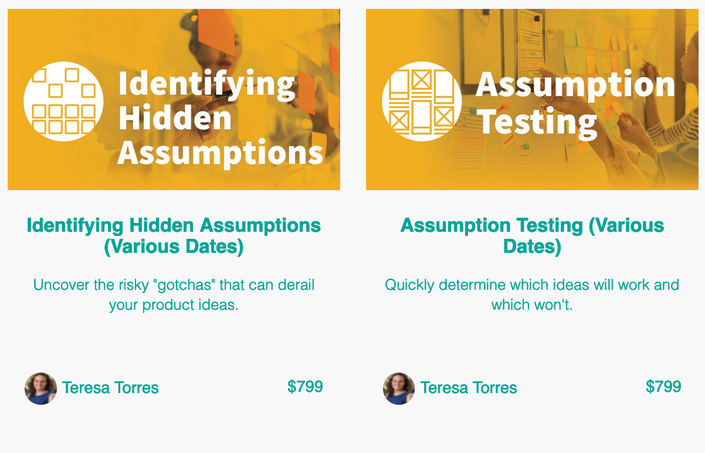Click Teresa Torres avatar on the right card
The image size is (705, 453).
[399, 388]
